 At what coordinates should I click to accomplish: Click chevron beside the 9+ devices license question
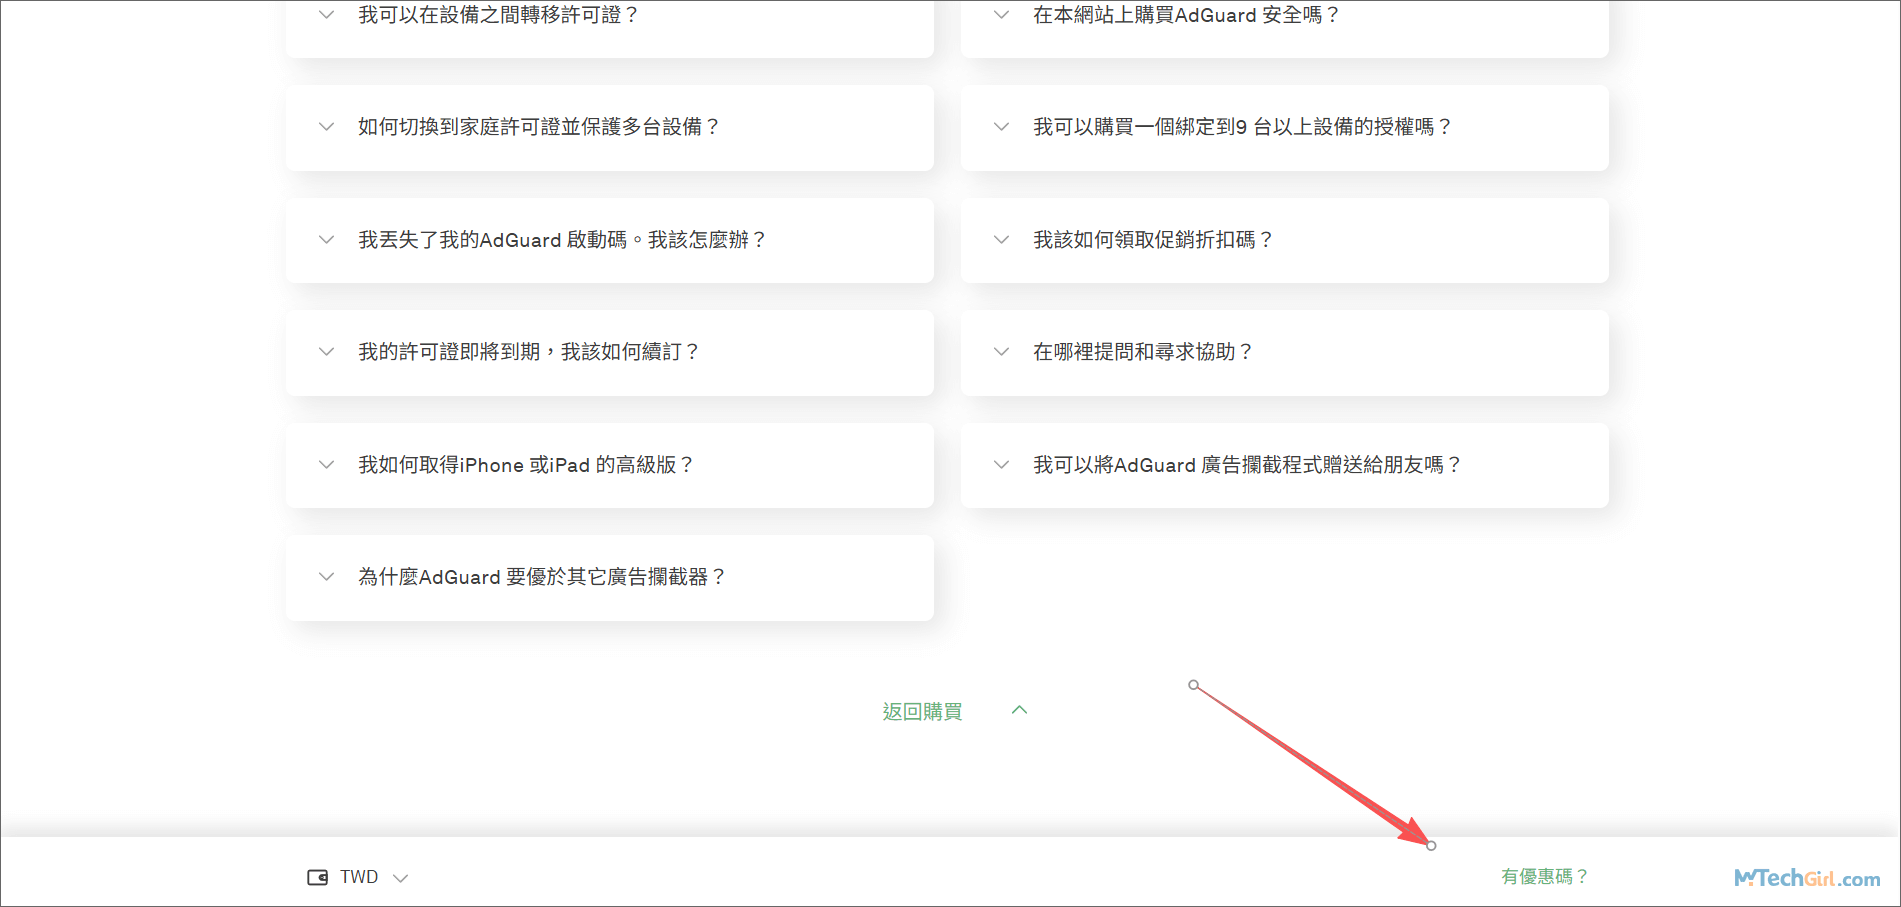point(1001,127)
